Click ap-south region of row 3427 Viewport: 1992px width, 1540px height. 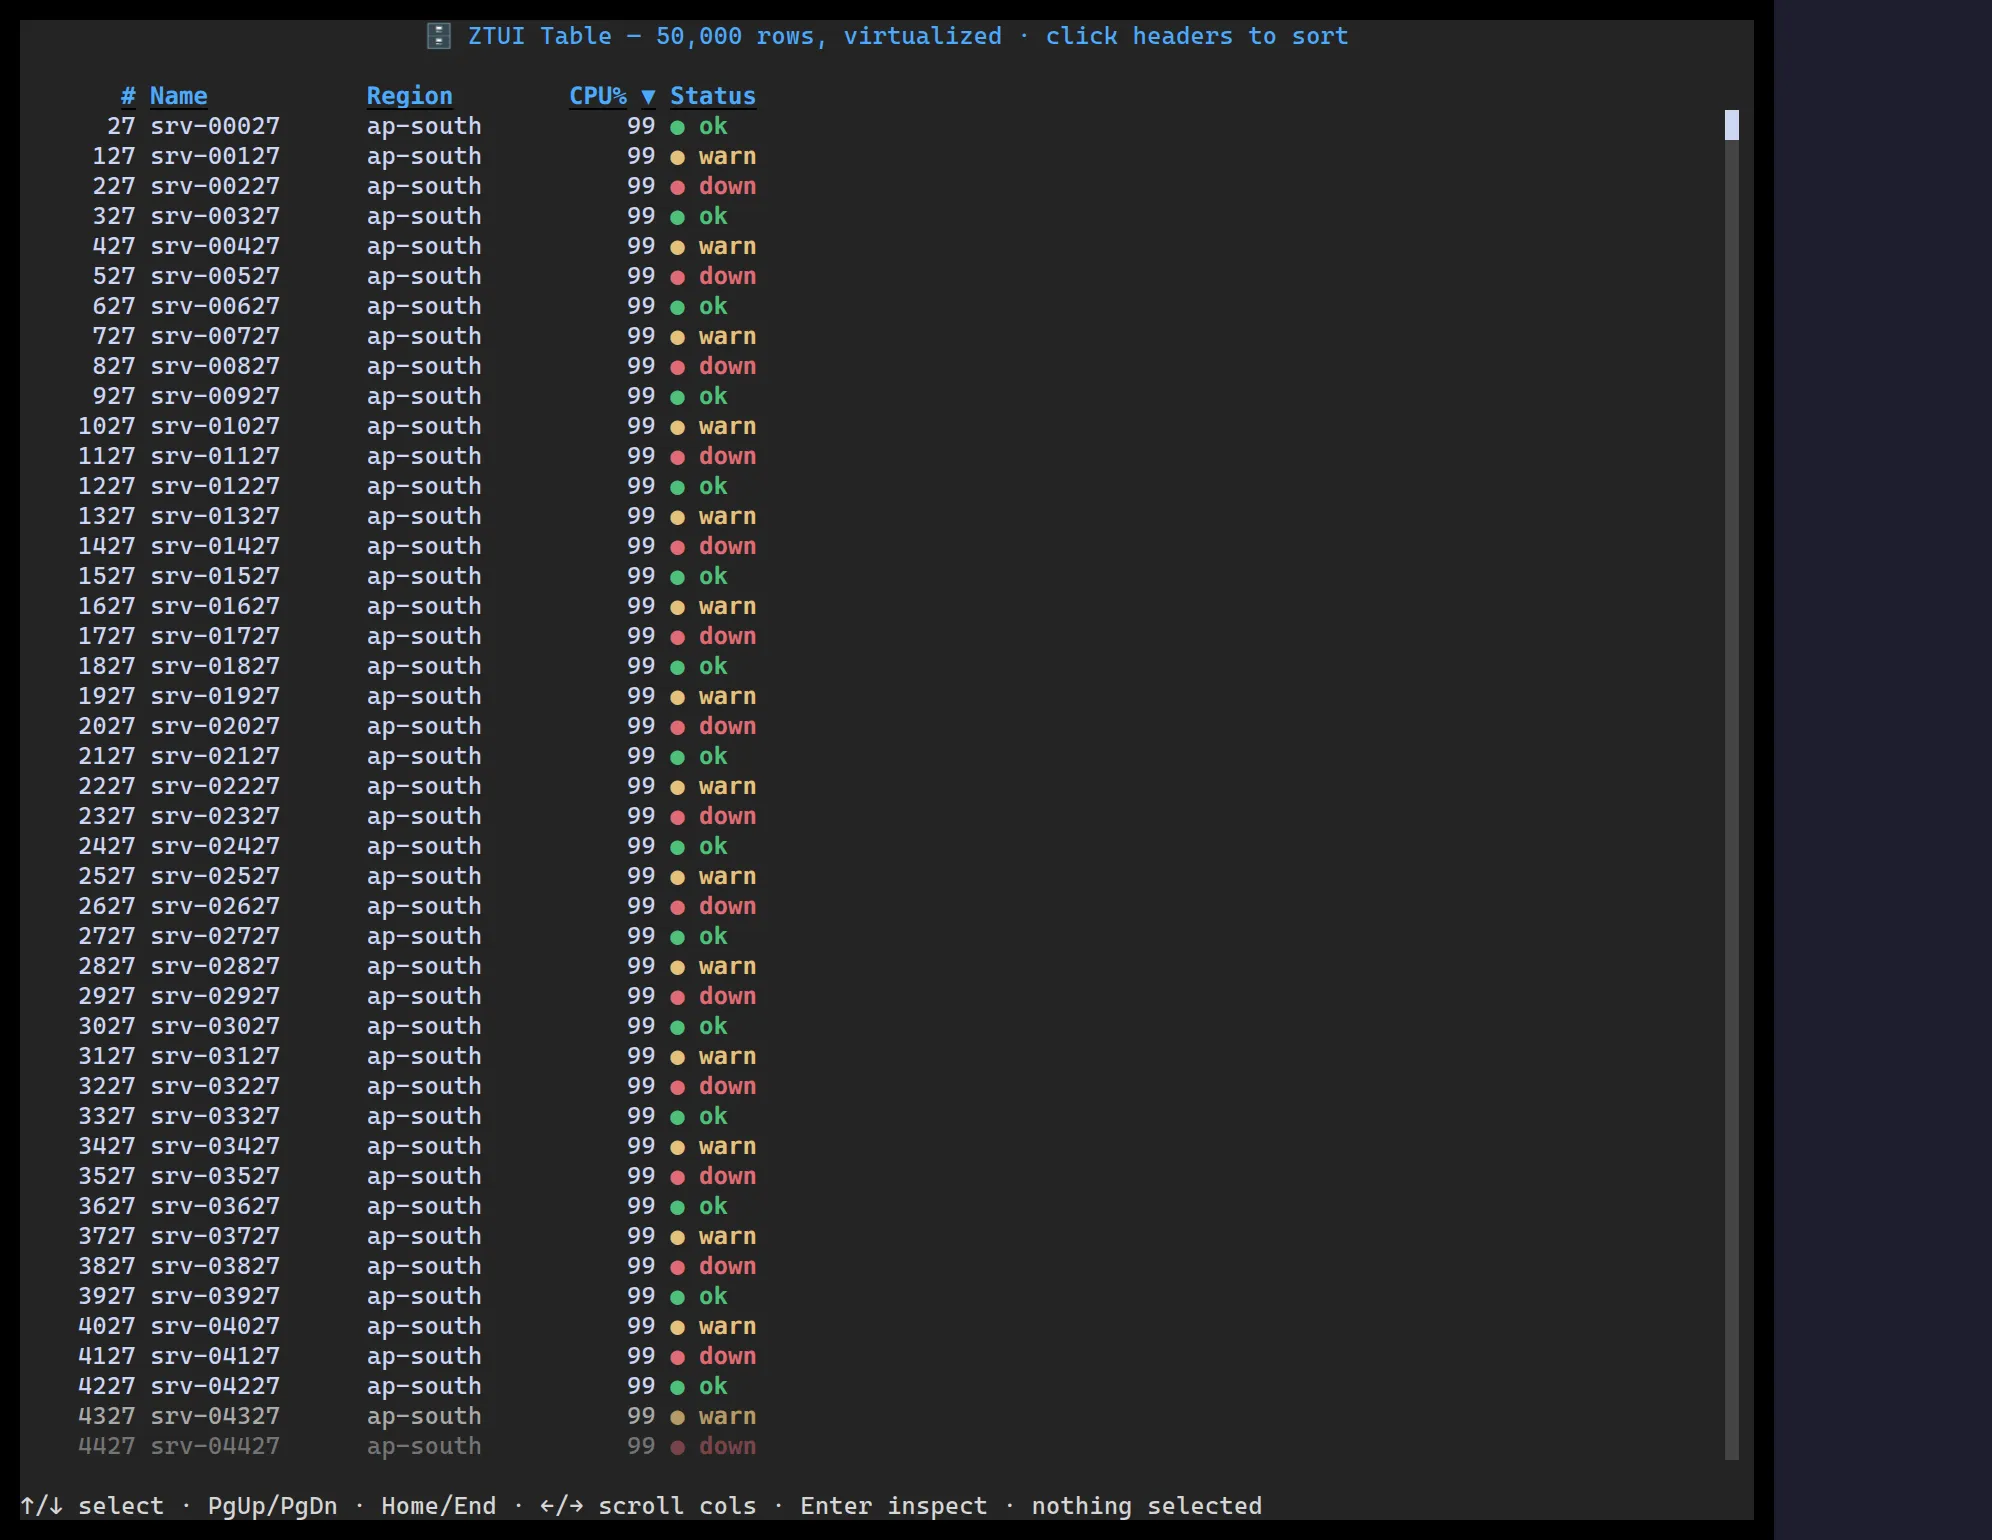click(424, 1146)
